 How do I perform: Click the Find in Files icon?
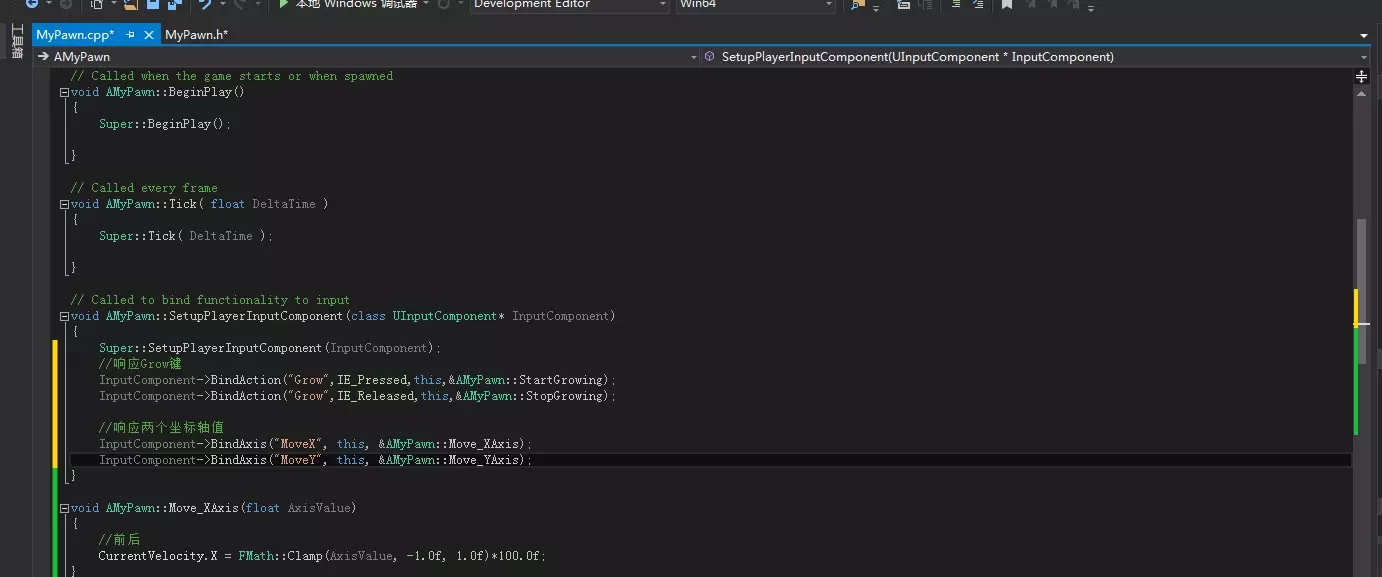click(857, 5)
